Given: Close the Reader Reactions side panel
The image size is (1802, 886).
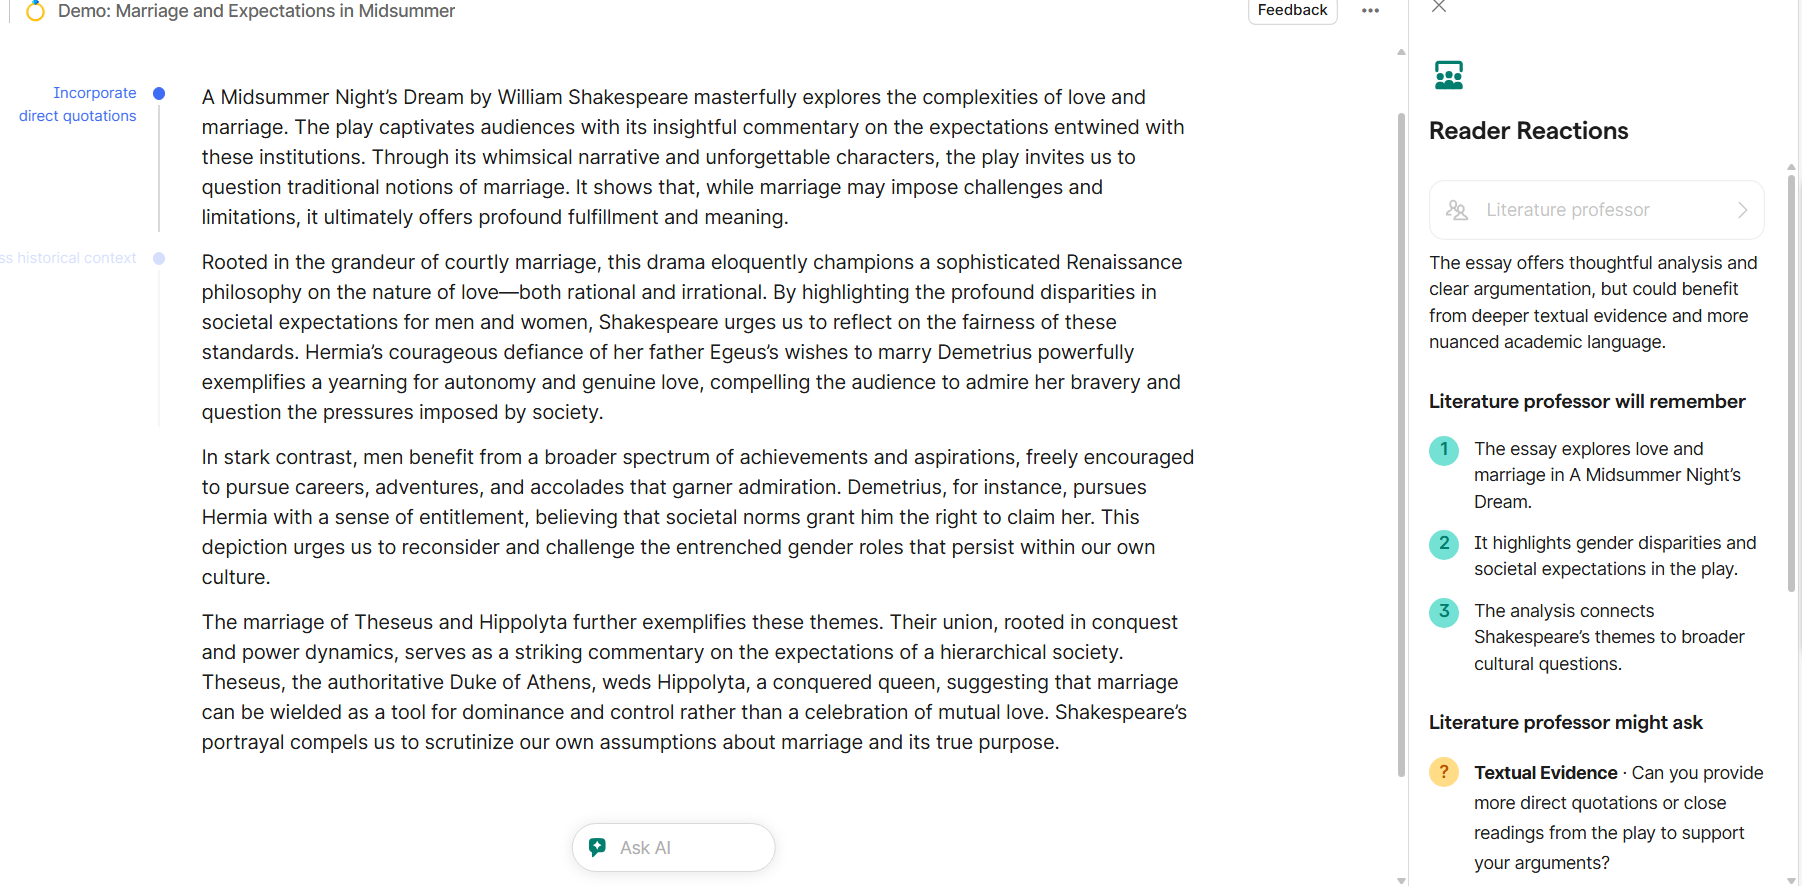Looking at the screenshot, I should click(x=1438, y=7).
